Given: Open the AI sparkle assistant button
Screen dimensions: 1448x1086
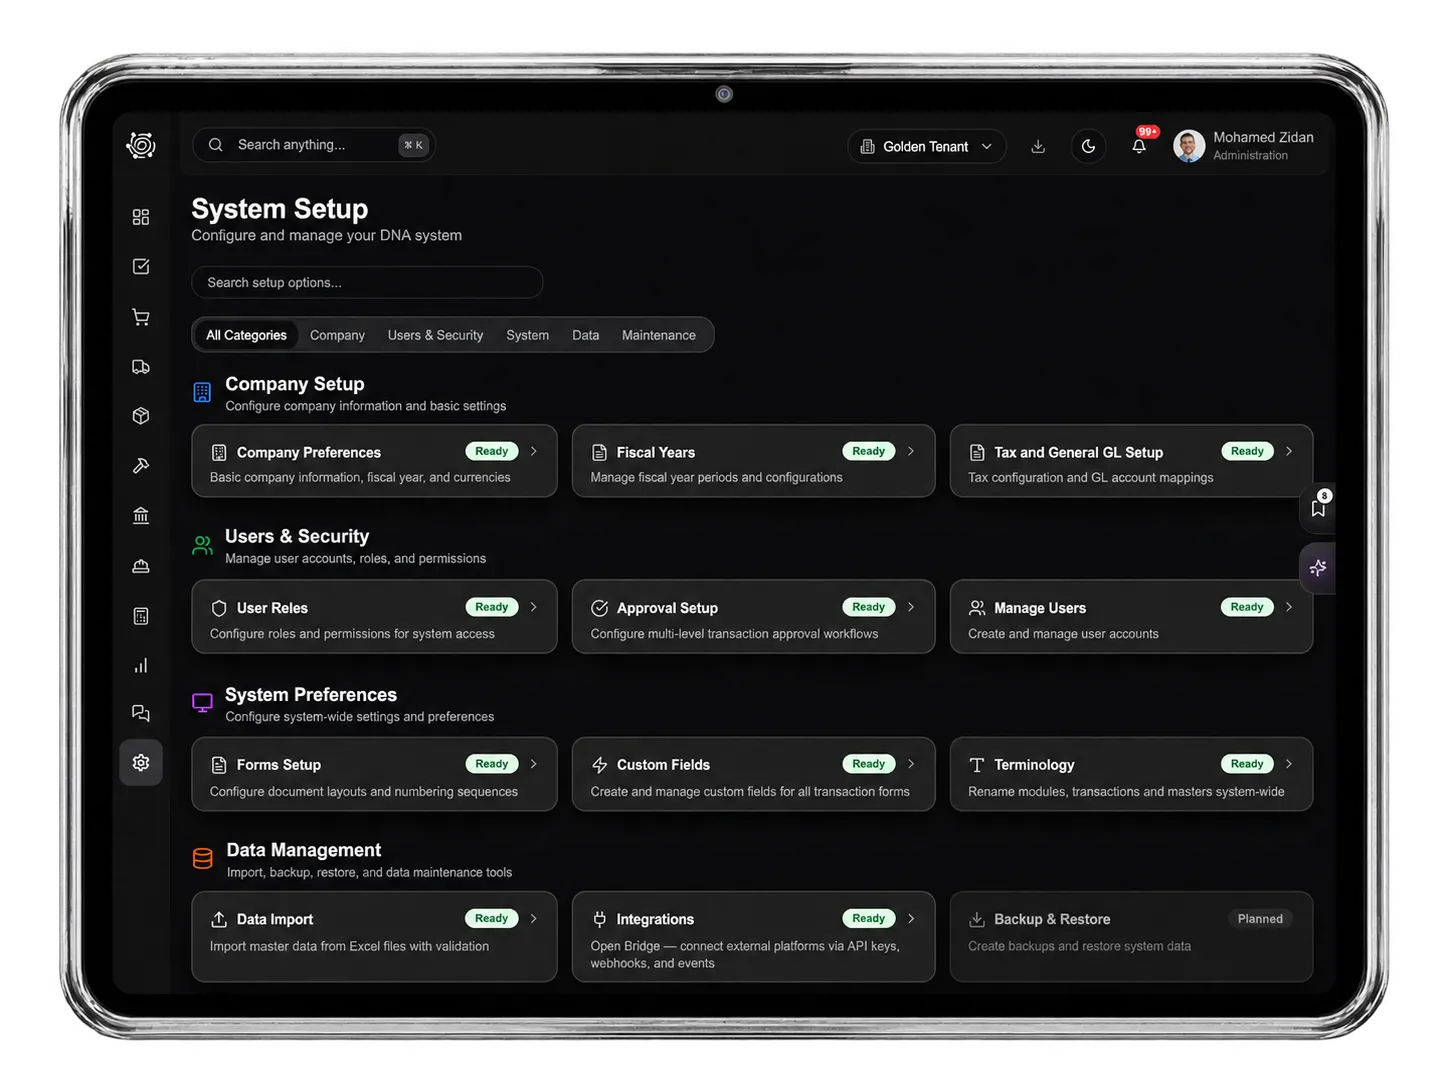Looking at the screenshot, I should coord(1318,568).
